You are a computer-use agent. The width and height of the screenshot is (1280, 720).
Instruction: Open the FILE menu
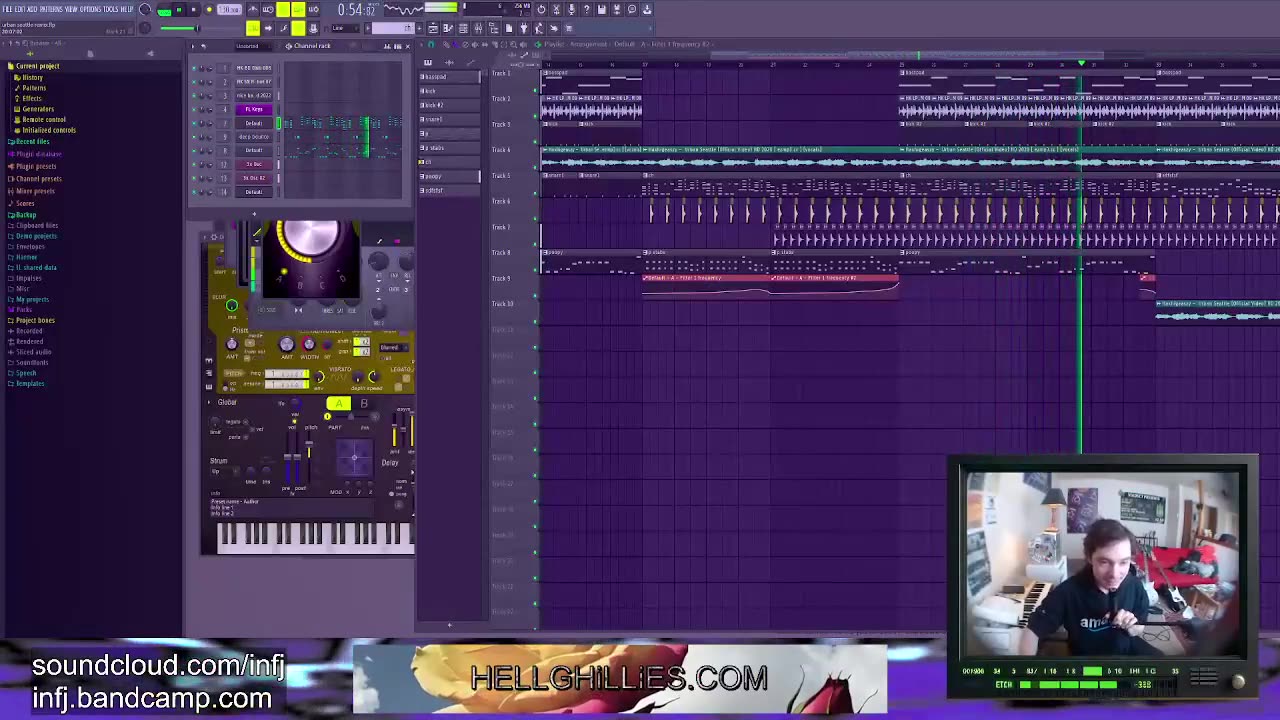pos(7,9)
